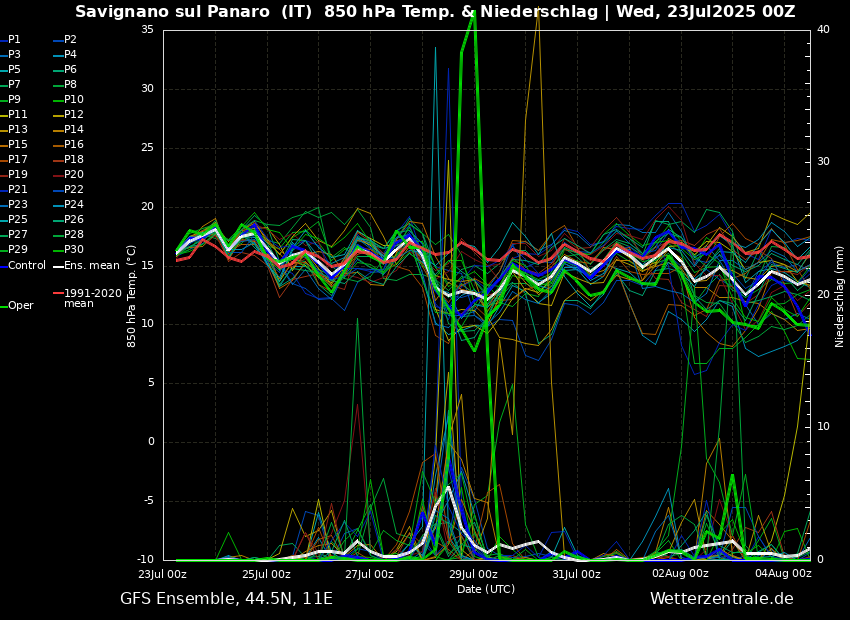This screenshot has height=620, width=850.
Task: Click the 23Jul 00z axis label
Action: point(163,574)
